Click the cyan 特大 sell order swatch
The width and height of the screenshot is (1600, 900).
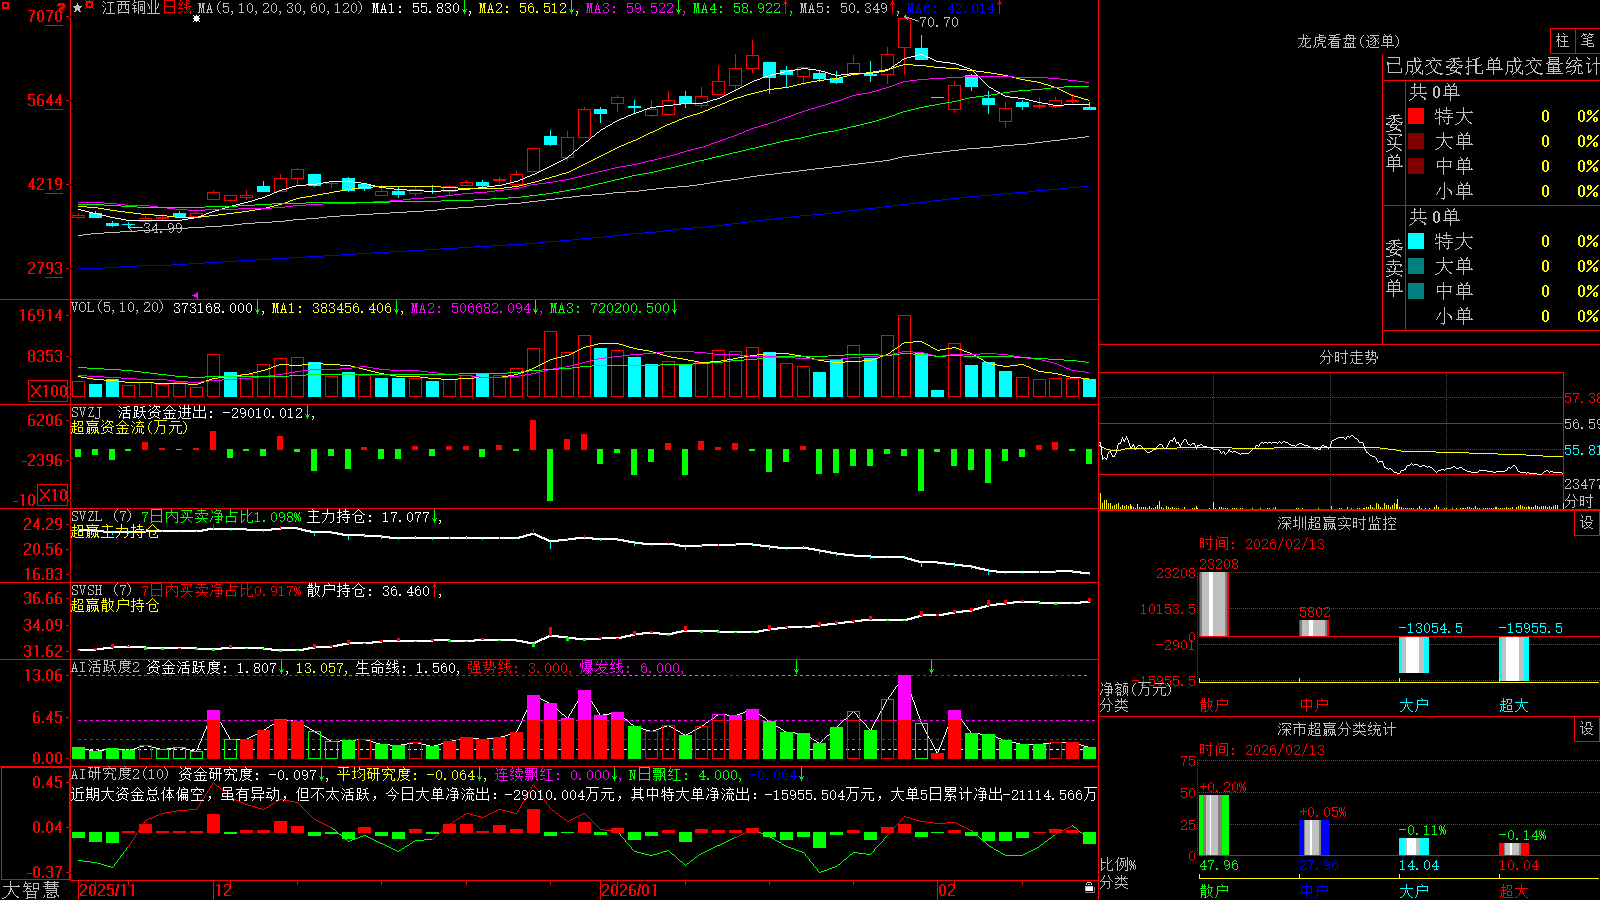[x=1416, y=241]
